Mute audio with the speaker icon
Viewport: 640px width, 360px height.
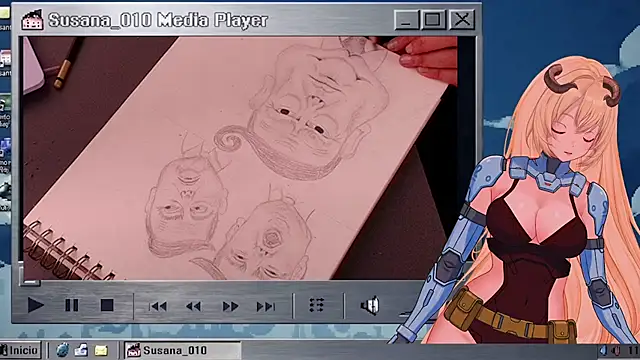(370, 306)
